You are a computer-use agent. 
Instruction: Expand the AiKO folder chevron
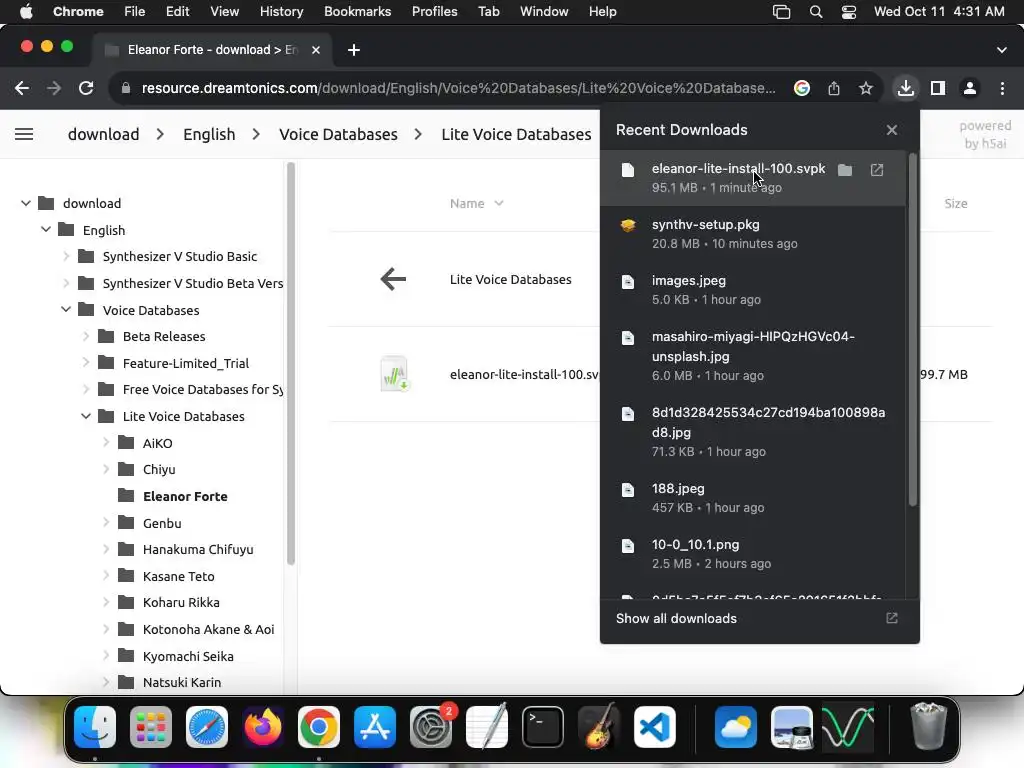(106, 442)
